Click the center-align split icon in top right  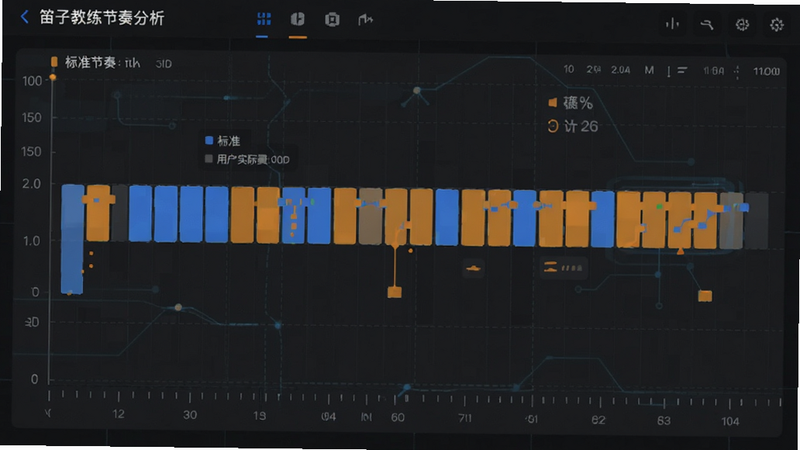tap(672, 23)
